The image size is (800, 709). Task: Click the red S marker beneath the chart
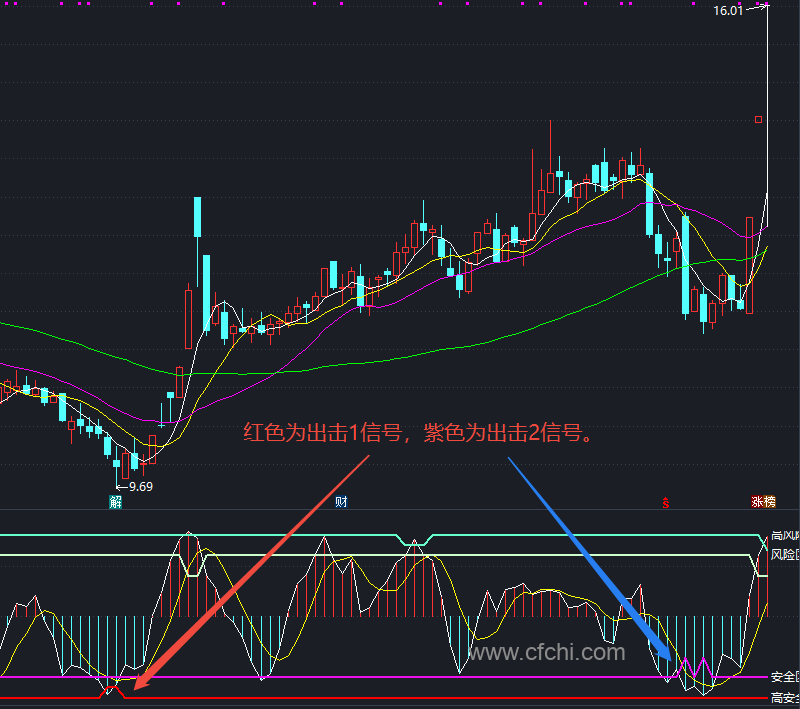tap(666, 503)
